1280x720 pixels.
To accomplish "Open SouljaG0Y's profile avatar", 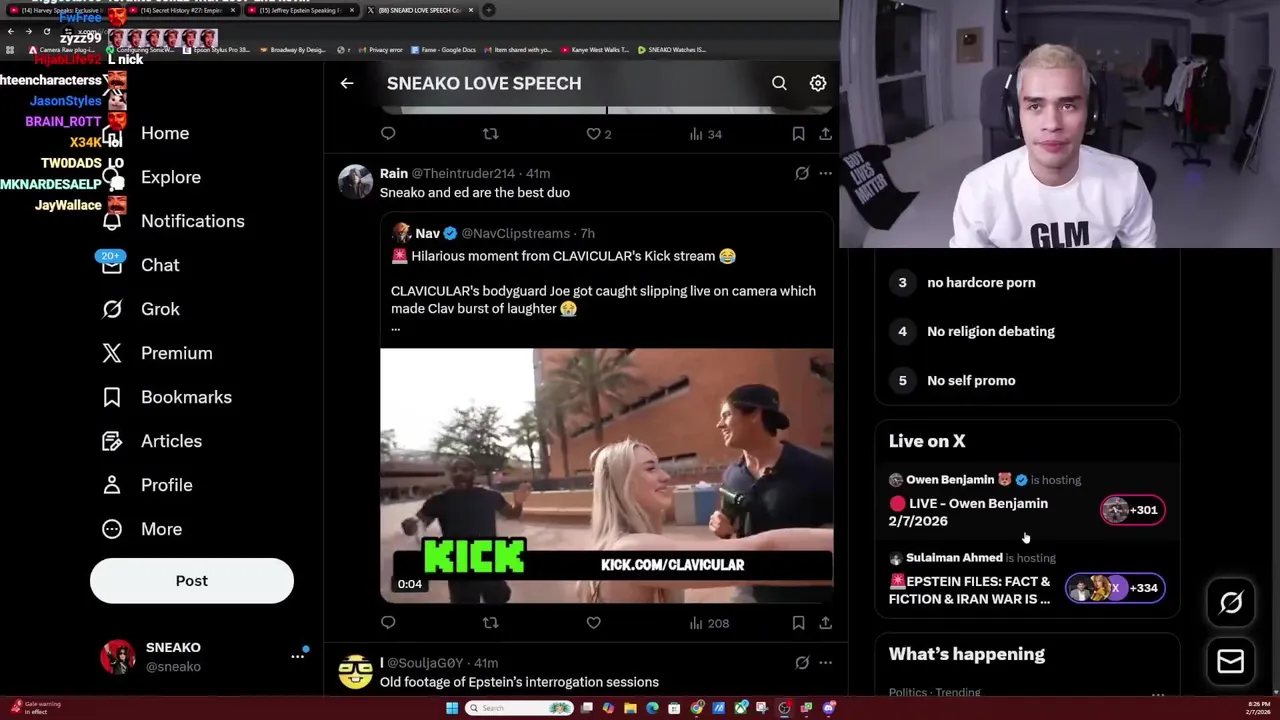I will pos(355,672).
